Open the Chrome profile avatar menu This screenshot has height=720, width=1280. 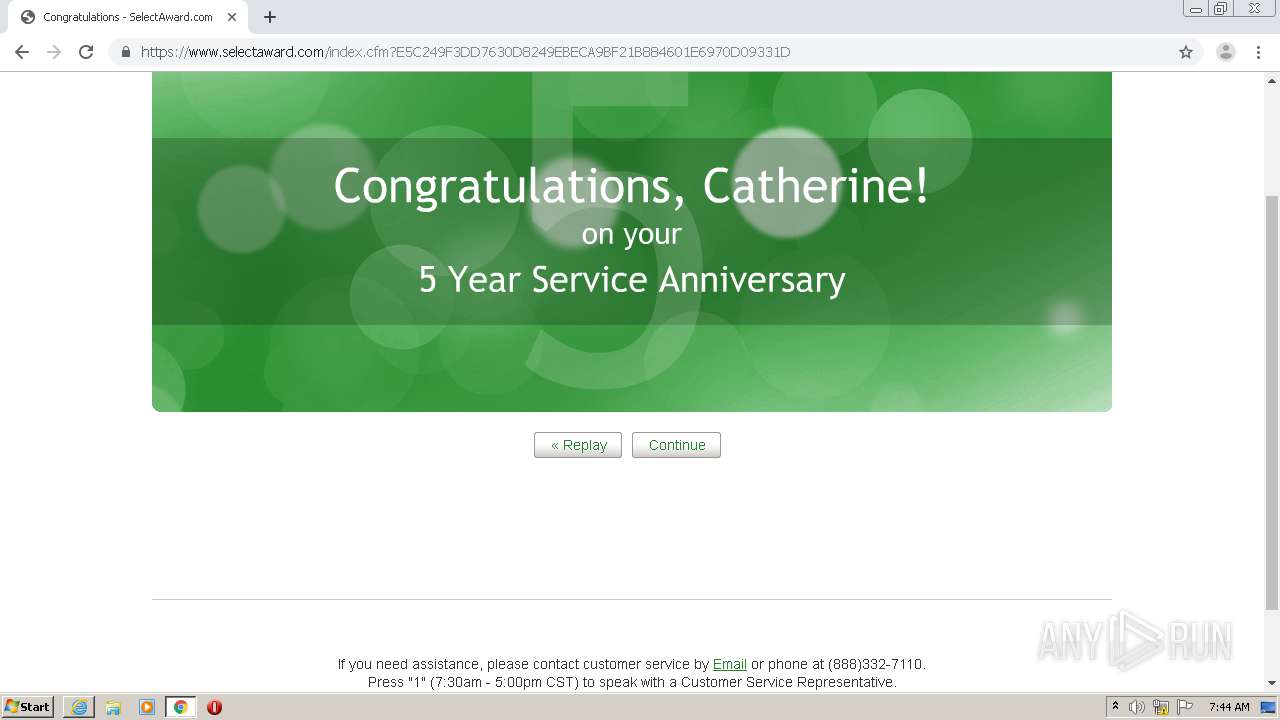pyautogui.click(x=1225, y=52)
